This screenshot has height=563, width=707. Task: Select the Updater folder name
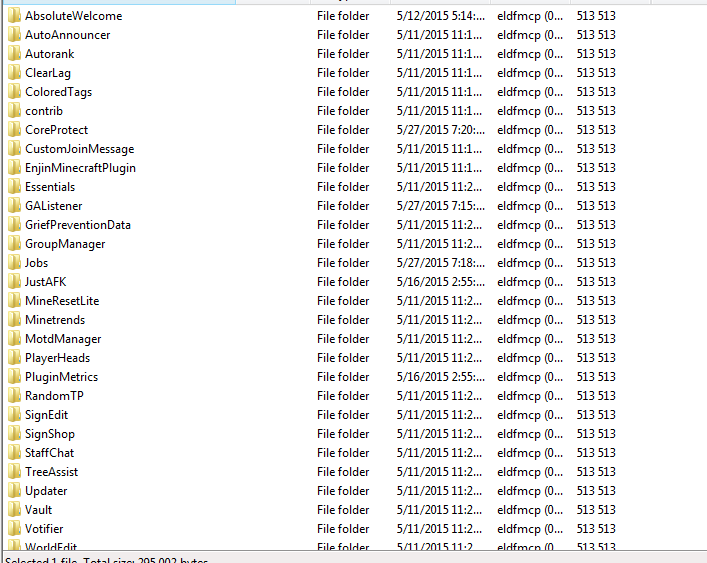coord(46,491)
